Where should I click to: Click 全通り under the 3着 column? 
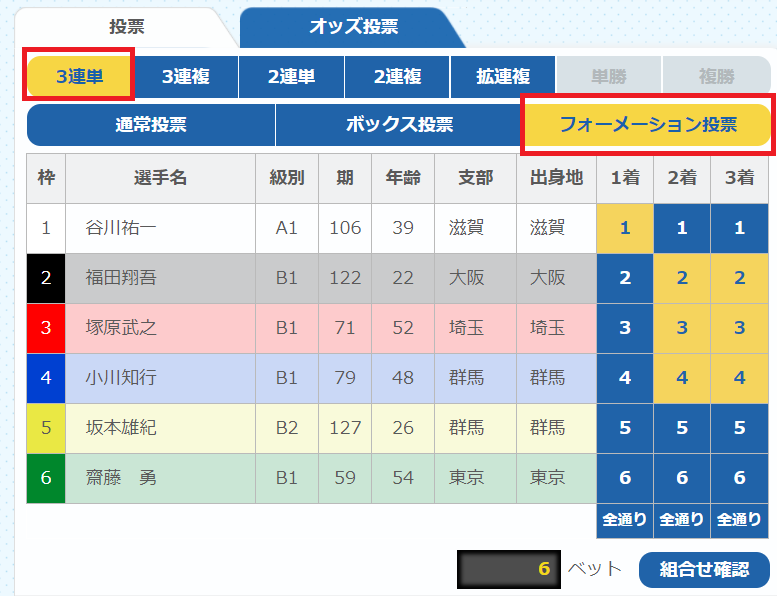coord(740,519)
